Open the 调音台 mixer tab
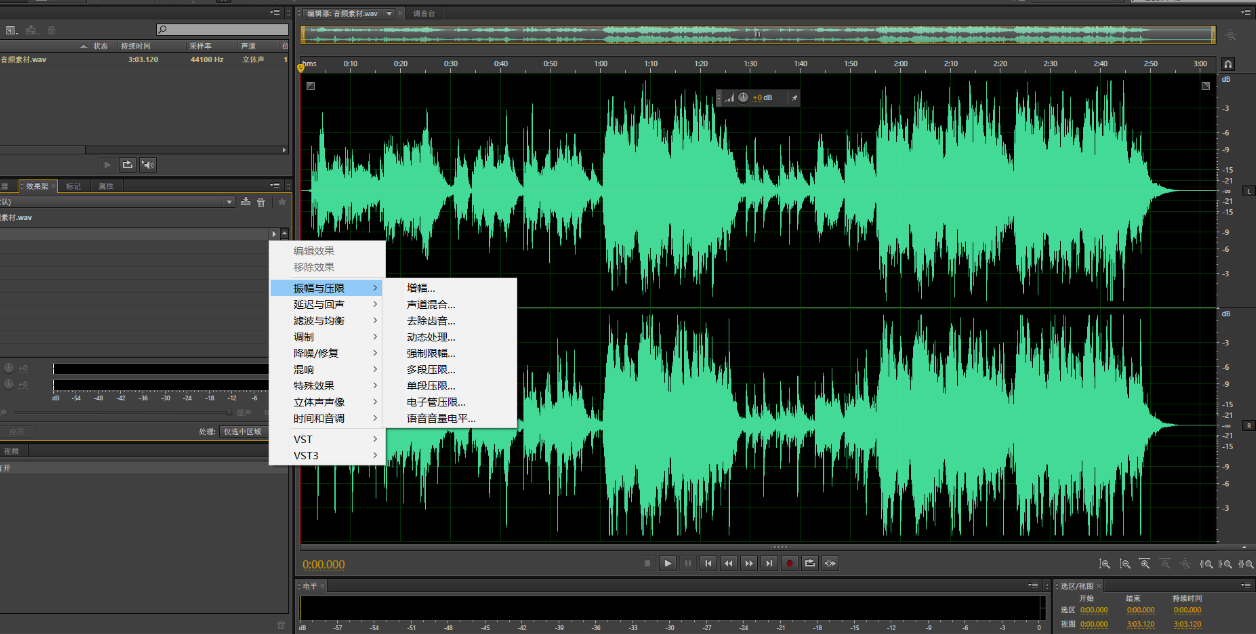The height and width of the screenshot is (634, 1256). tap(424, 14)
